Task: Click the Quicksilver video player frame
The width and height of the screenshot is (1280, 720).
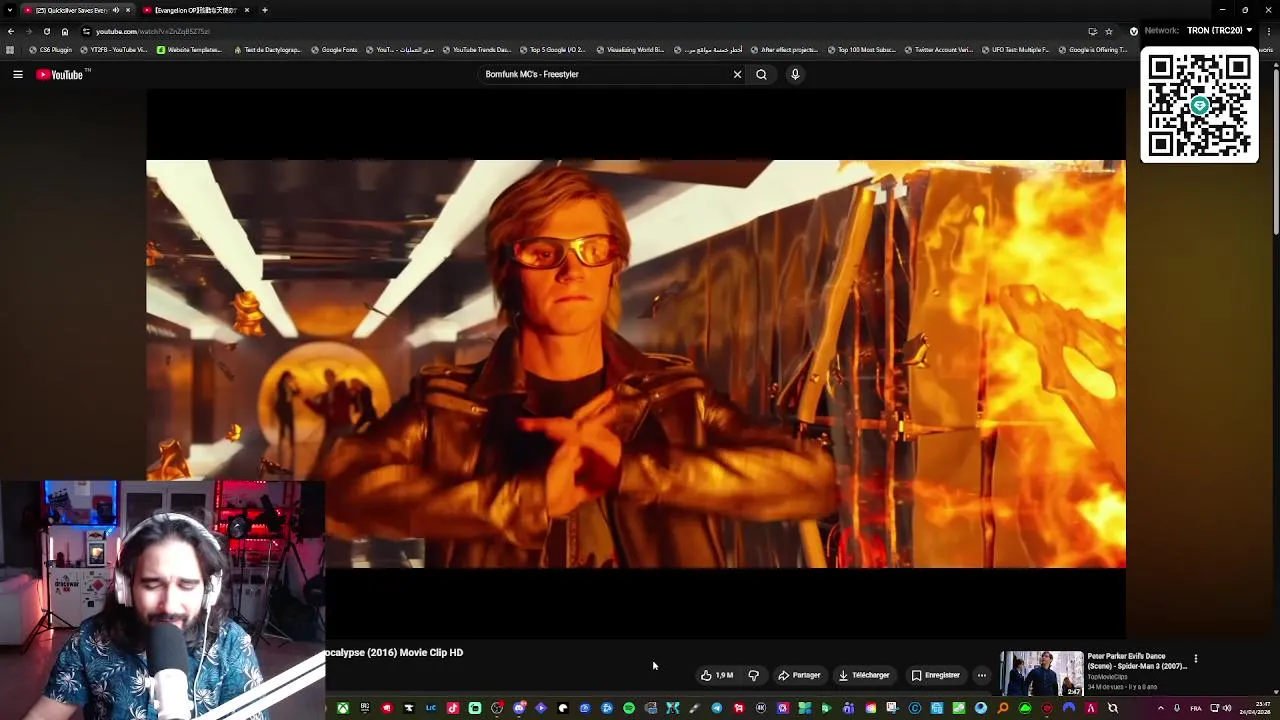Action: coord(636,364)
